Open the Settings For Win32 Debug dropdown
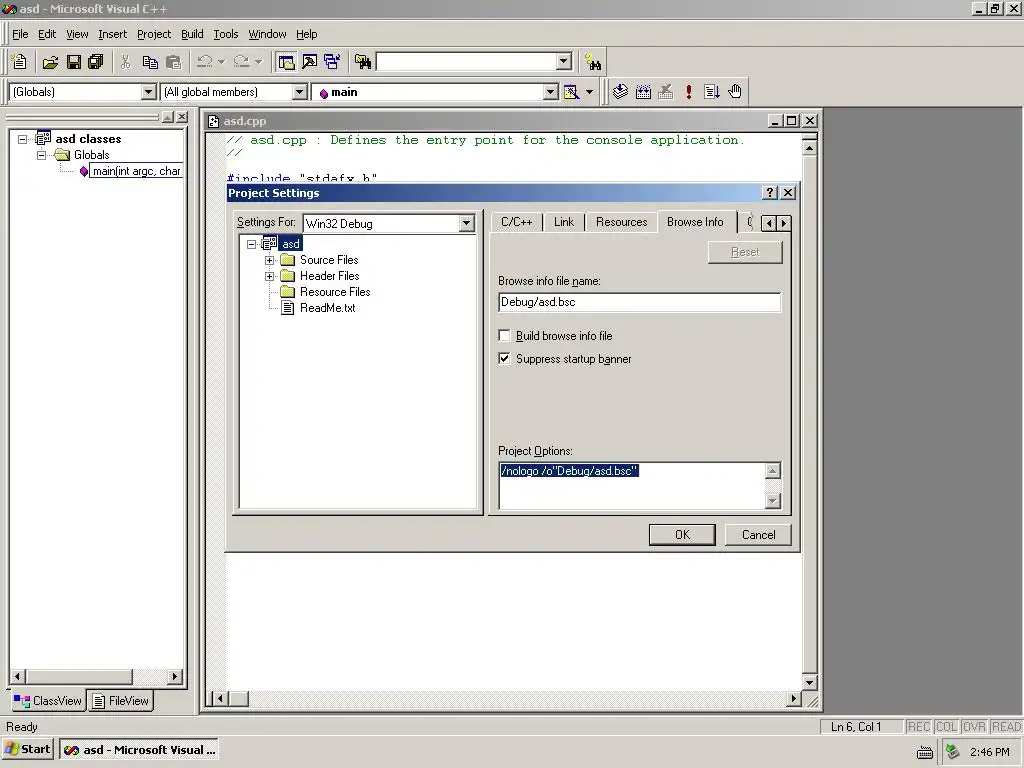This screenshot has height=768, width=1024. coord(466,223)
